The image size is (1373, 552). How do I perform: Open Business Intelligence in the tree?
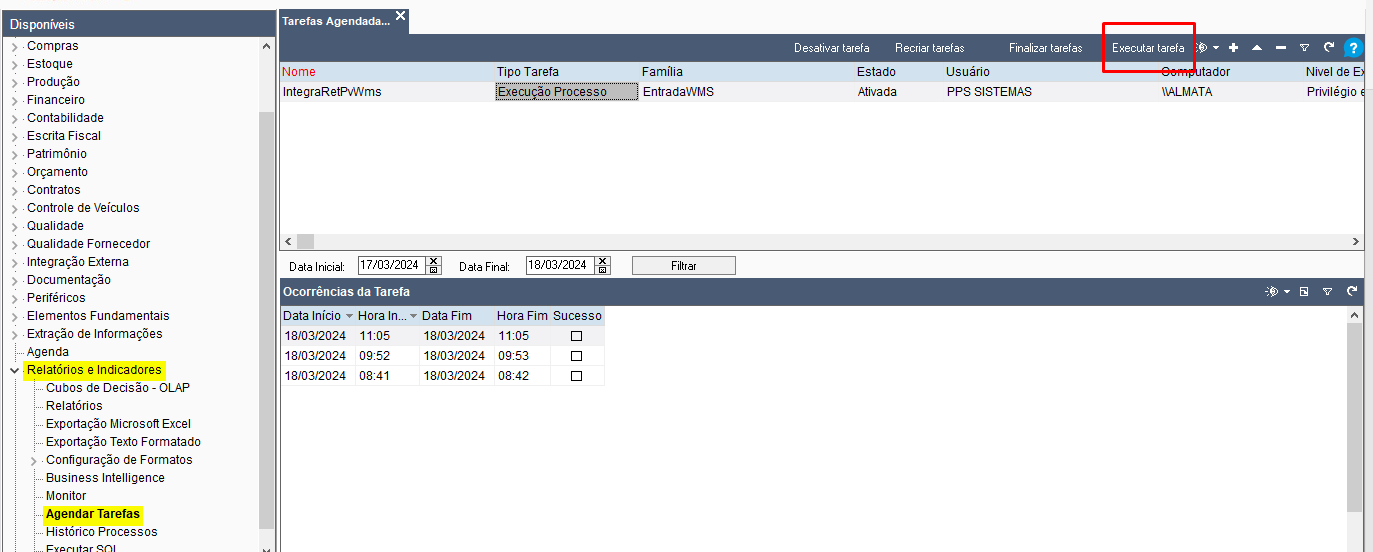pos(105,478)
